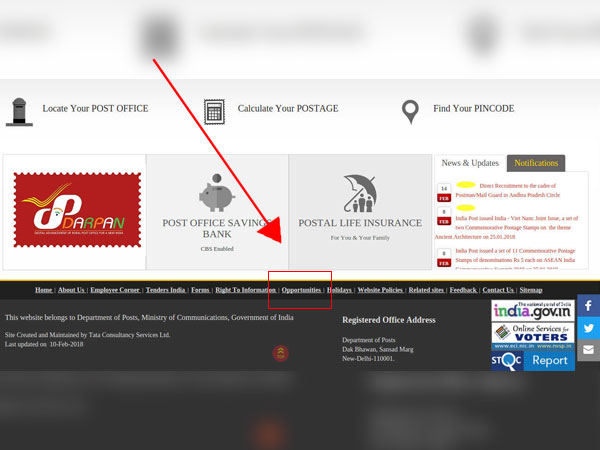Click the india.gov.in portal logo
600x450 pixels.
tap(533, 311)
